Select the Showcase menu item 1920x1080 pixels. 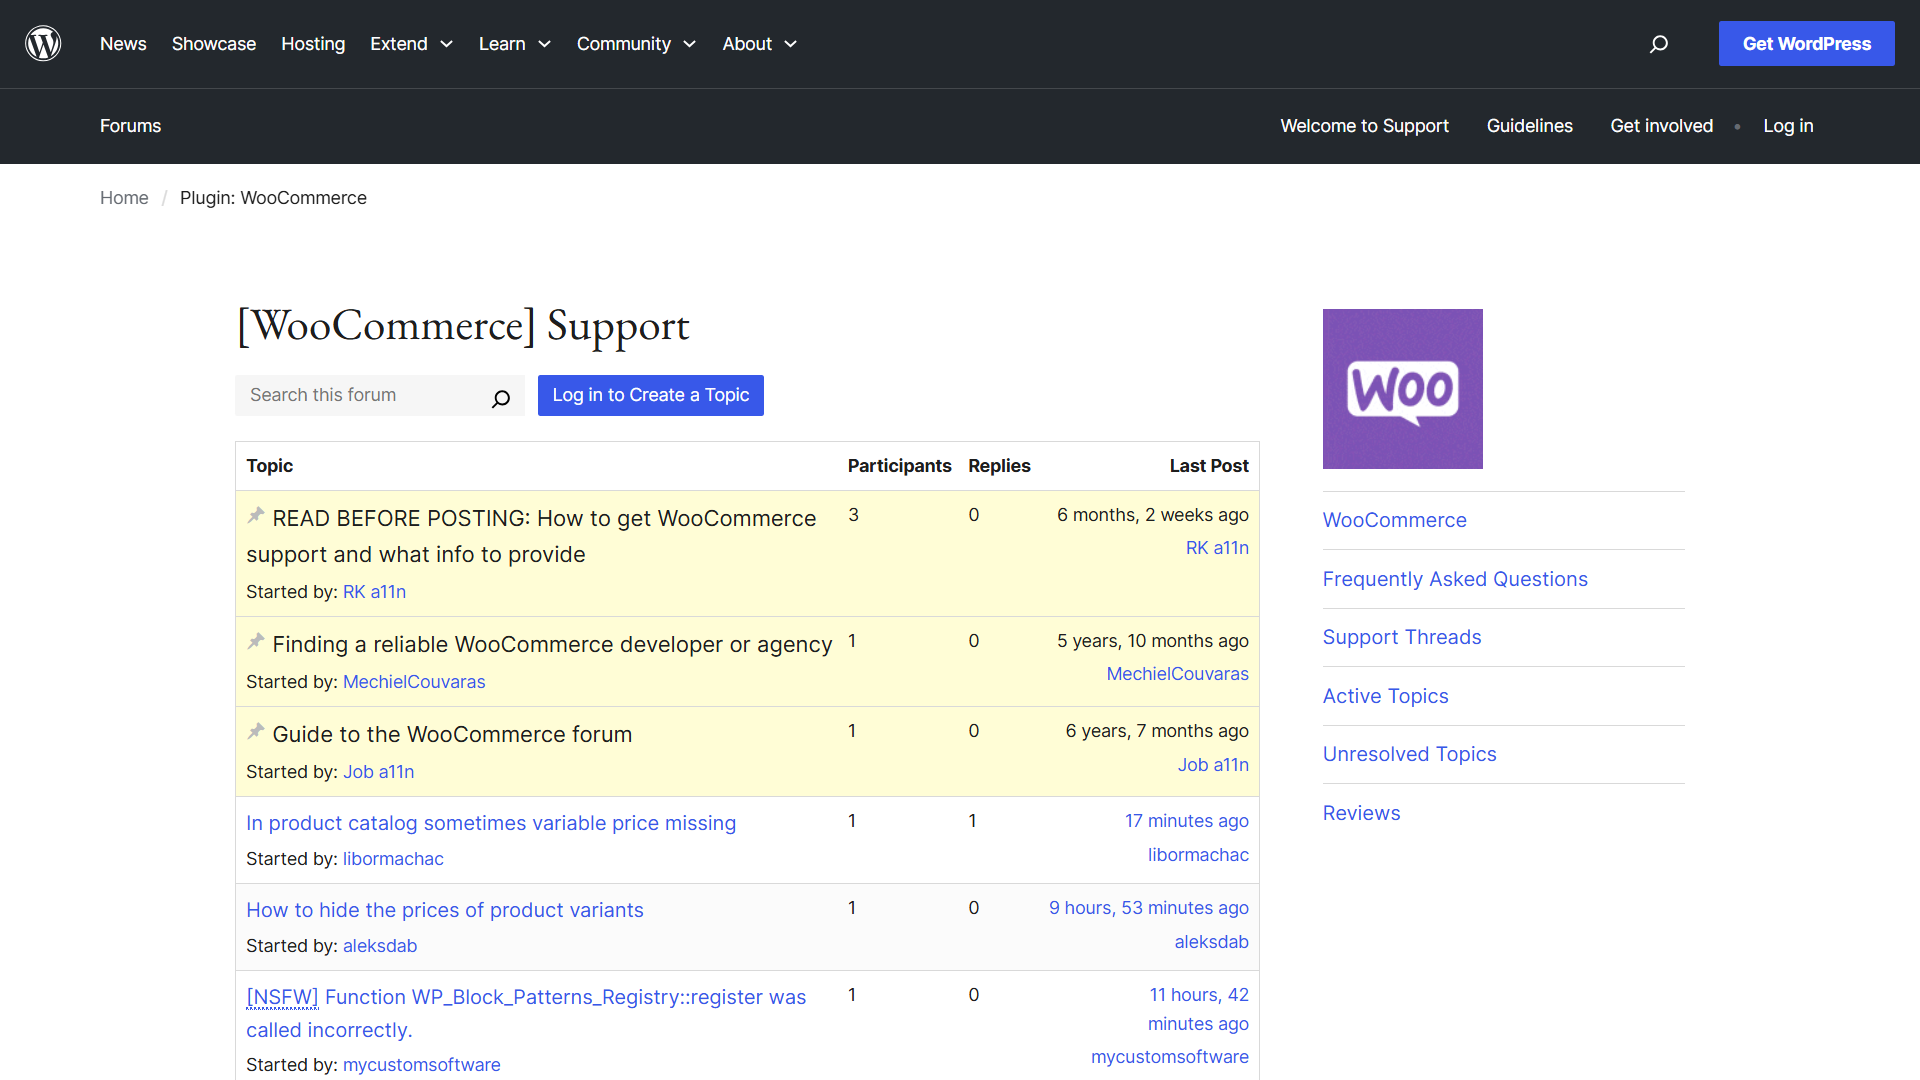click(x=213, y=44)
